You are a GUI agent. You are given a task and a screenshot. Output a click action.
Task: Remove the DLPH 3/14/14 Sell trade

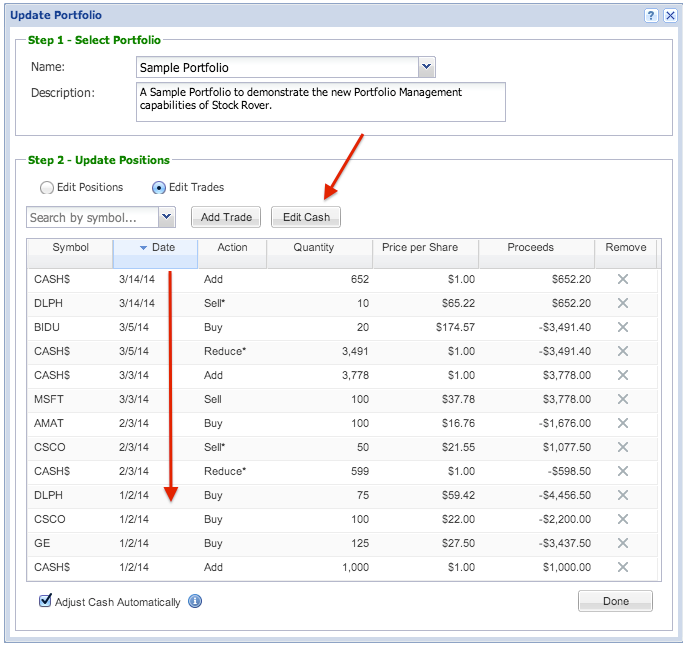pyautogui.click(x=623, y=303)
